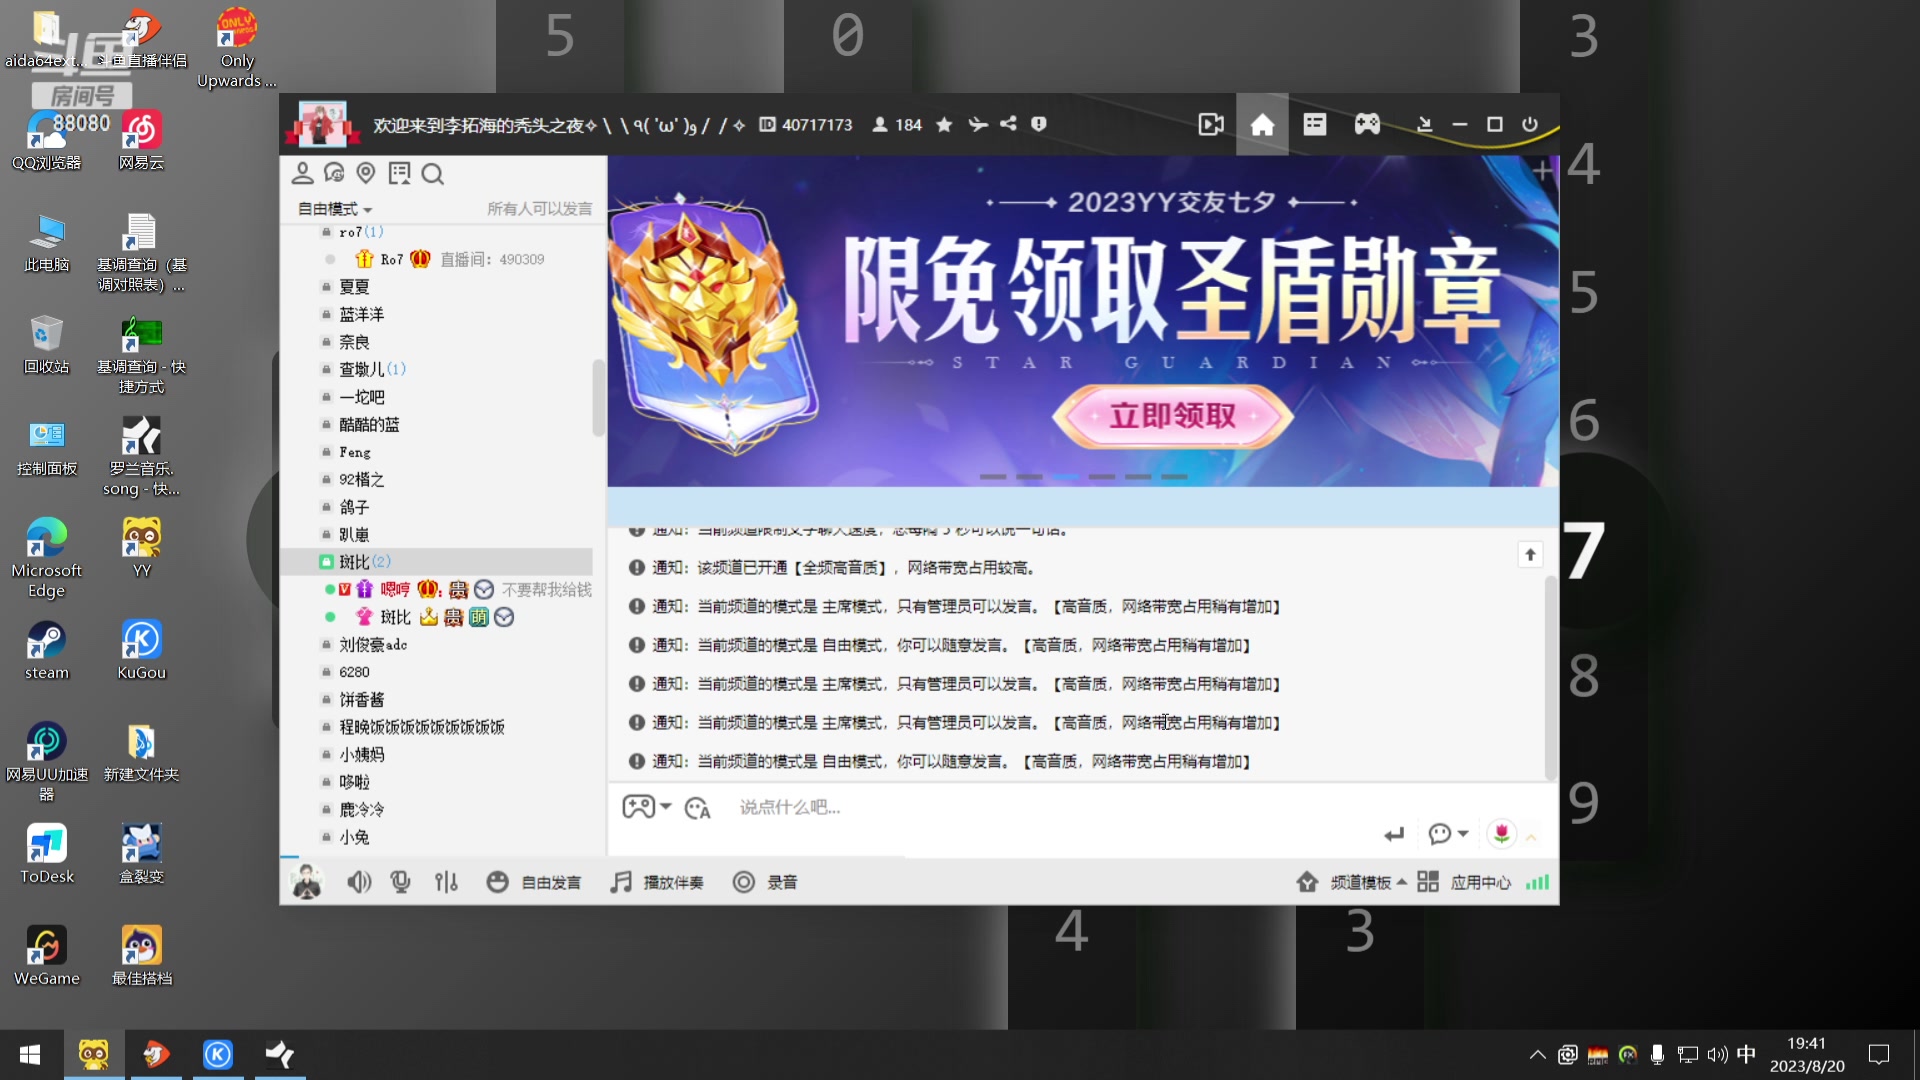Click the 说点什么吧 message input field
This screenshot has height=1080, width=1920.
point(900,807)
